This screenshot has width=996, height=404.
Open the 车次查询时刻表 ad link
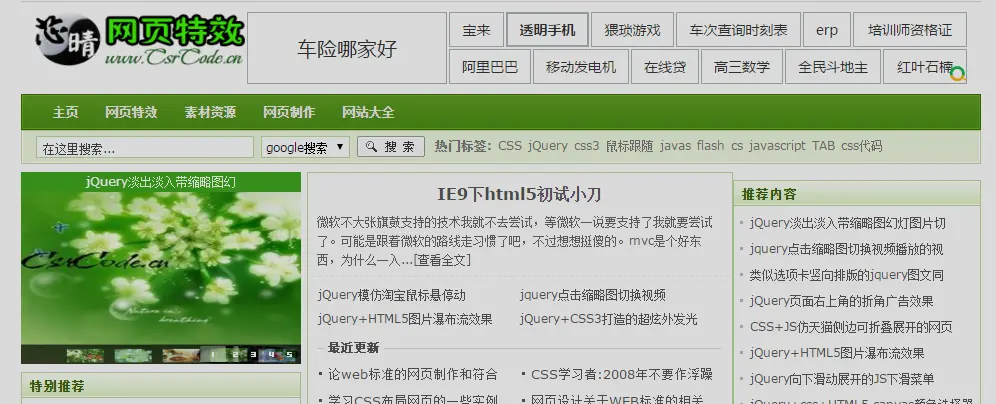pyautogui.click(x=738, y=30)
